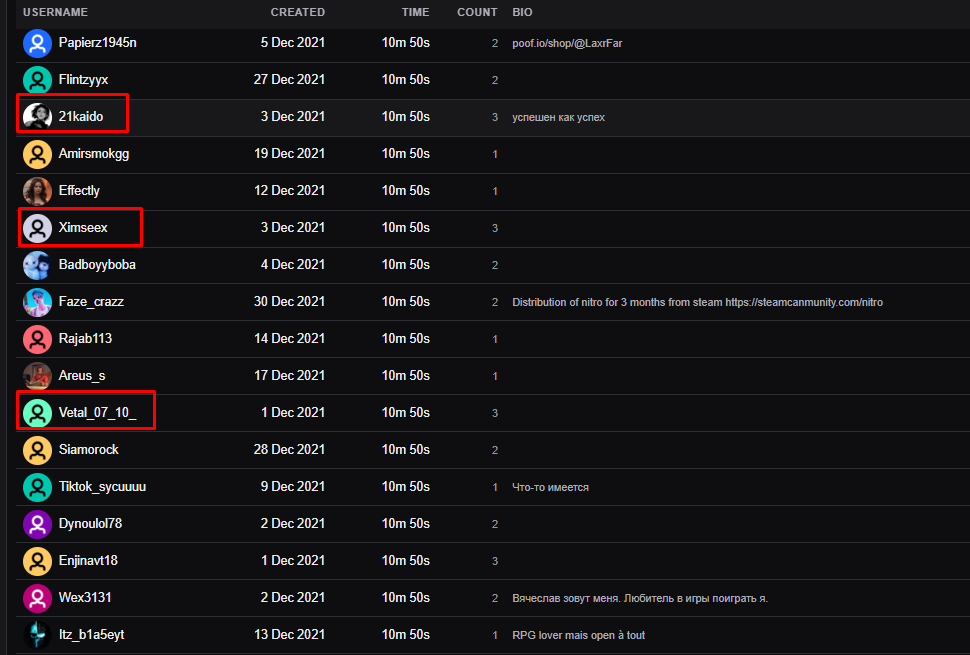Viewport: 970px width, 655px height.
Task: Click Vetal_07_10_'s green avatar icon
Action: pos(37,413)
